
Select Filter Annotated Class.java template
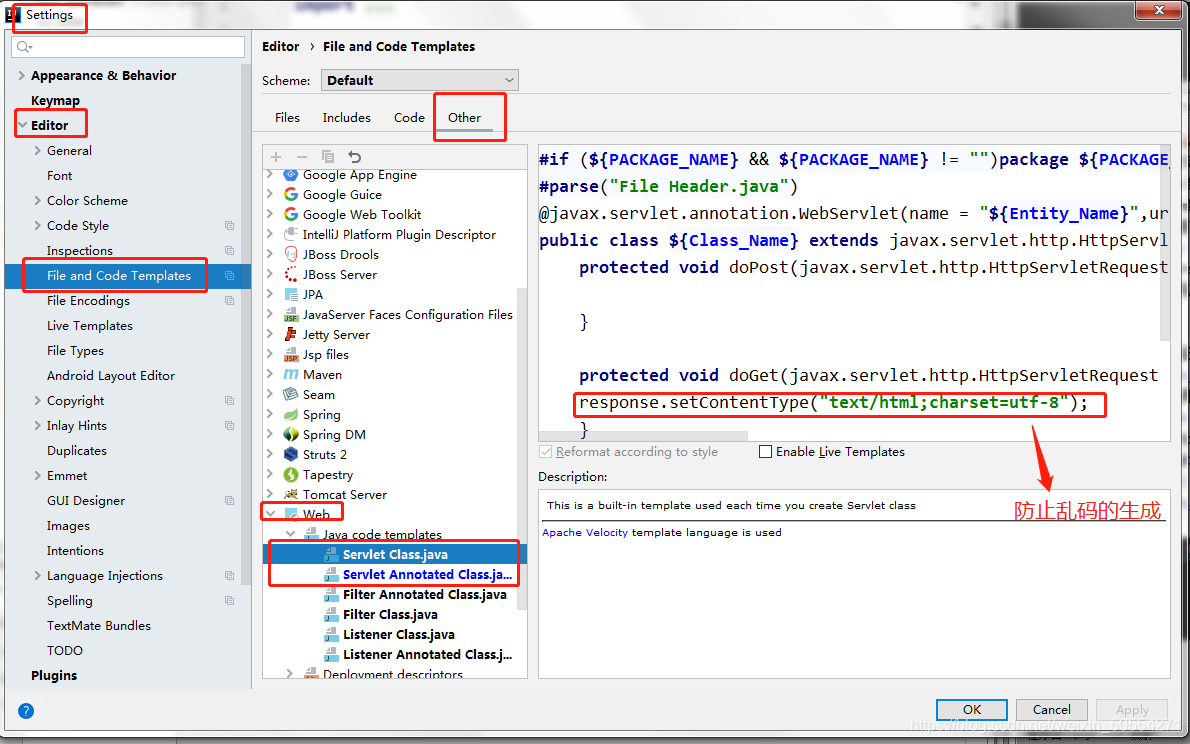coord(424,594)
